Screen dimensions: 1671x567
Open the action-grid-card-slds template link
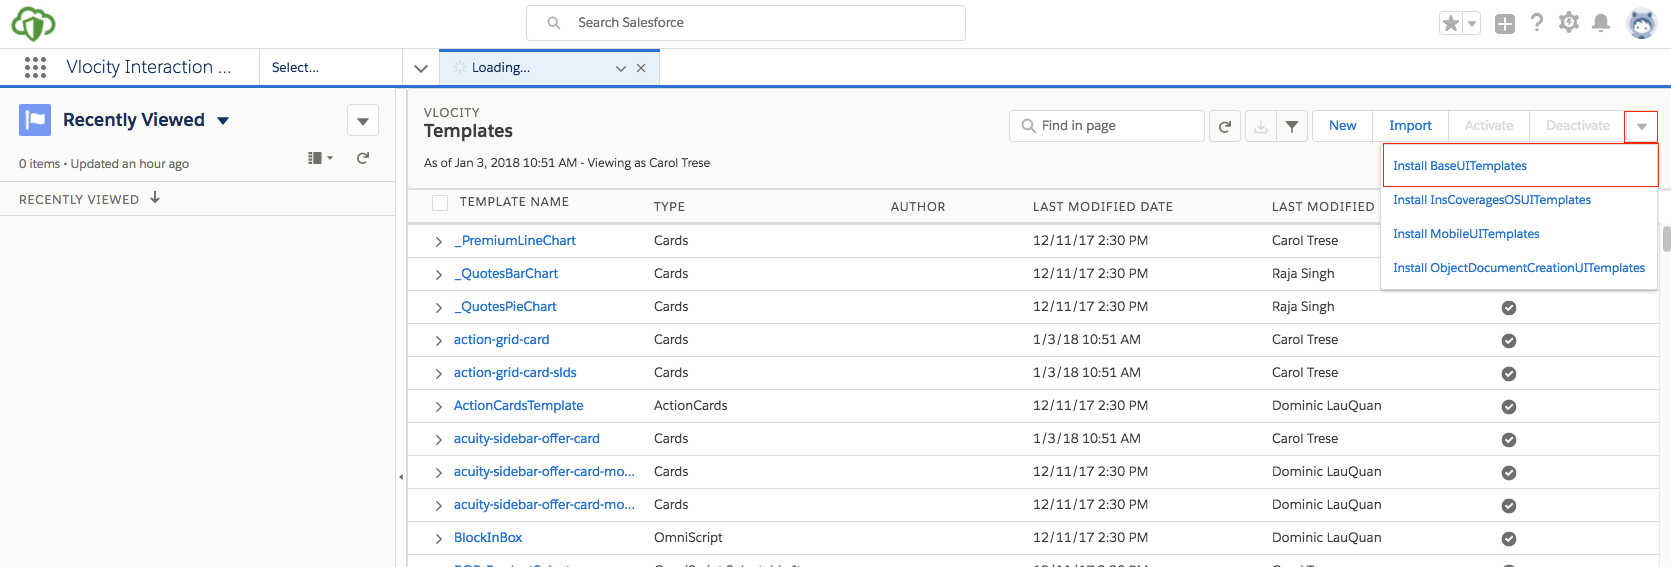(x=515, y=373)
